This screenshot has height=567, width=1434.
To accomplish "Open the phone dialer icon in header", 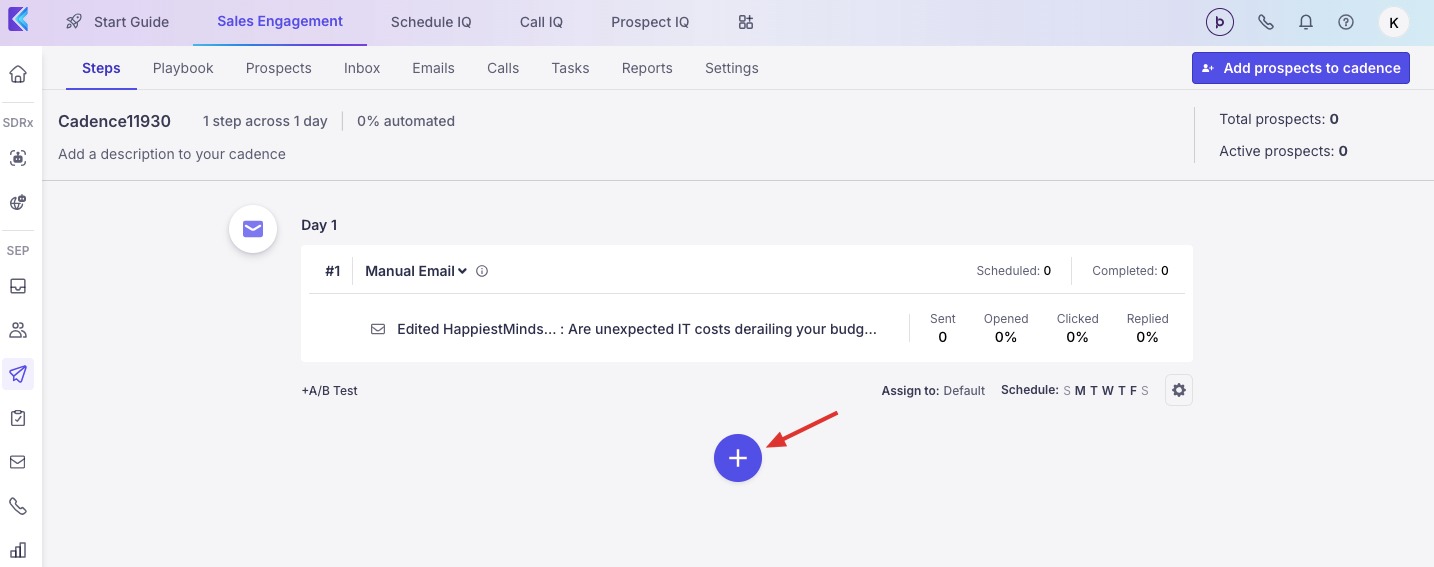I will [x=1265, y=22].
